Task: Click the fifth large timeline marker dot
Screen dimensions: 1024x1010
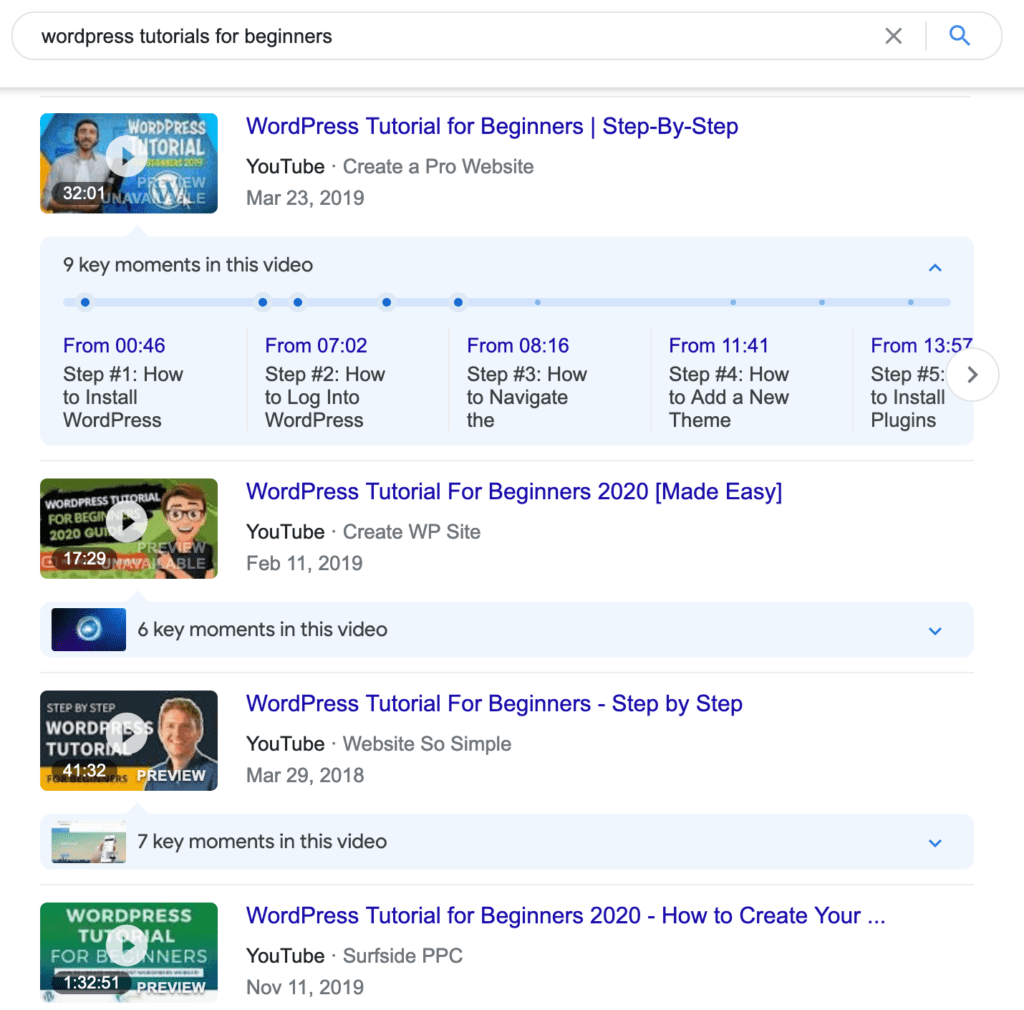Action: pyautogui.click(x=458, y=302)
